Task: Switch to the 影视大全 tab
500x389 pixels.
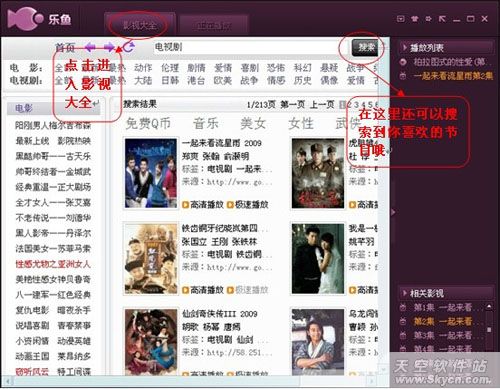Action: tap(140, 25)
